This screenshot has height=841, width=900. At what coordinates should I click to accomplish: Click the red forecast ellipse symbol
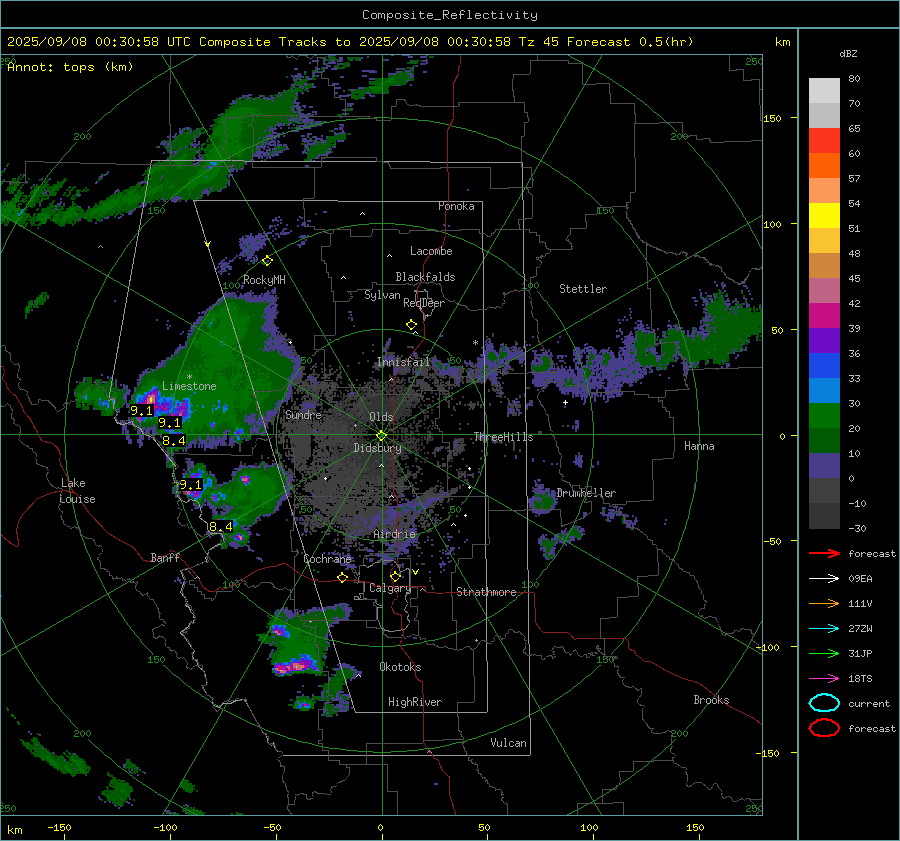[824, 728]
